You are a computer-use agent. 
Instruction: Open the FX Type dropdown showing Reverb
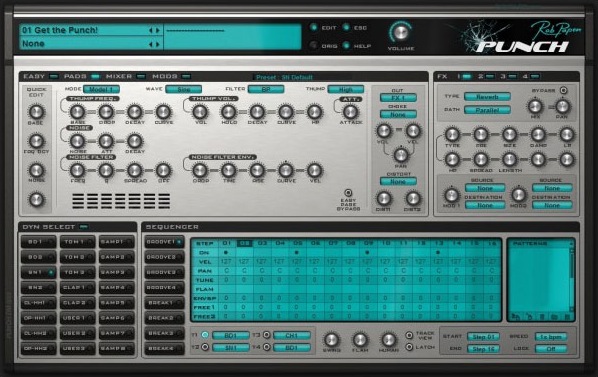click(487, 97)
